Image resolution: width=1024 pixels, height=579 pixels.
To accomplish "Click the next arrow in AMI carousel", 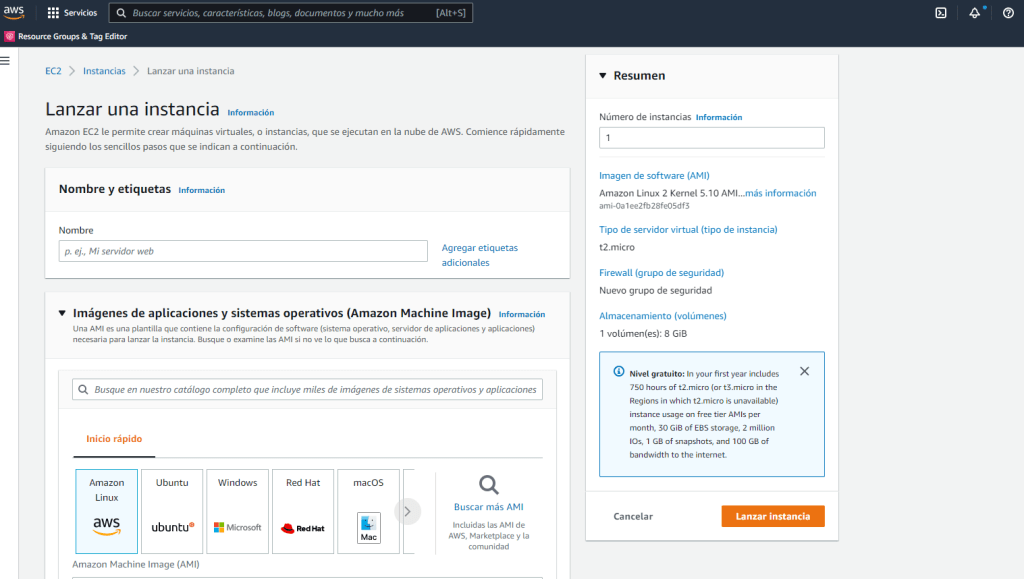I will [407, 511].
